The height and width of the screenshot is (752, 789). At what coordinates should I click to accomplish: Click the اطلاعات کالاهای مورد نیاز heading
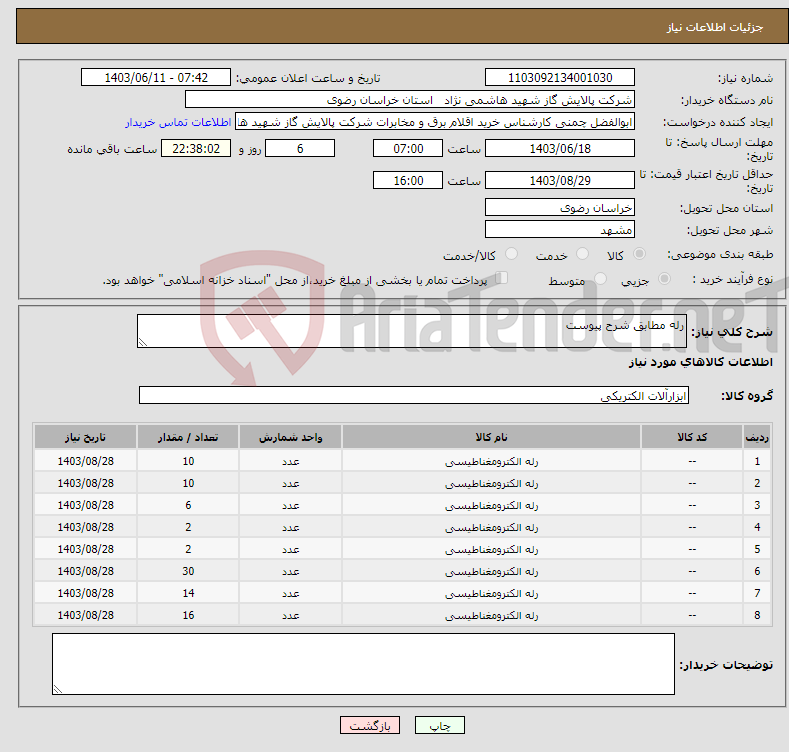(700, 362)
